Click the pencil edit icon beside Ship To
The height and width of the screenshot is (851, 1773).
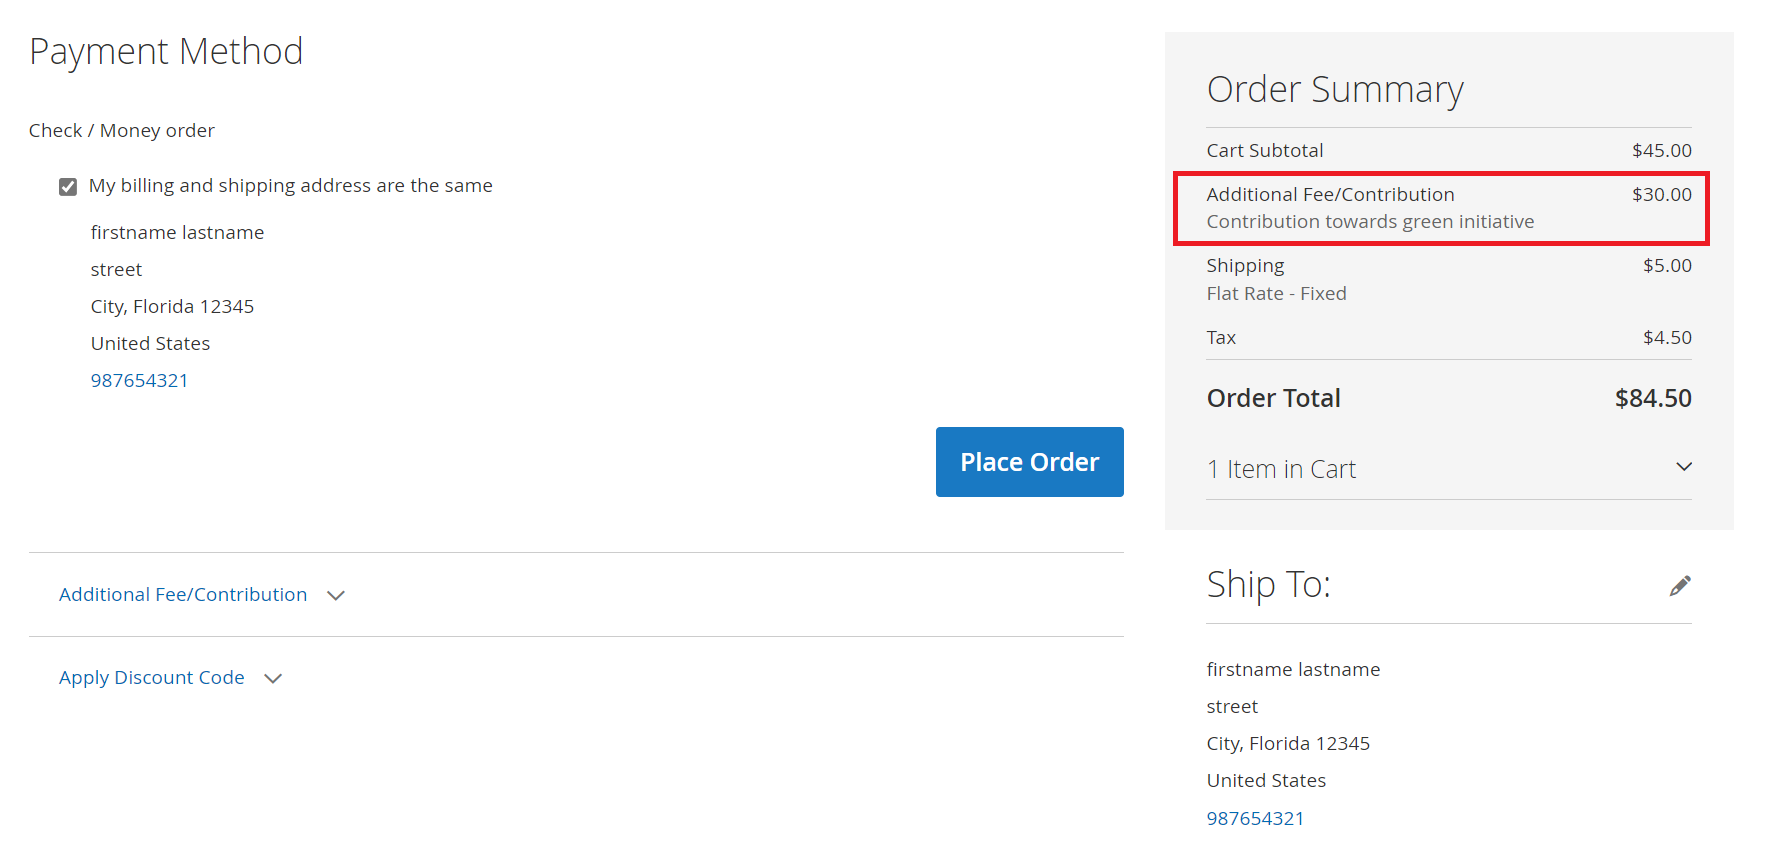click(x=1680, y=586)
